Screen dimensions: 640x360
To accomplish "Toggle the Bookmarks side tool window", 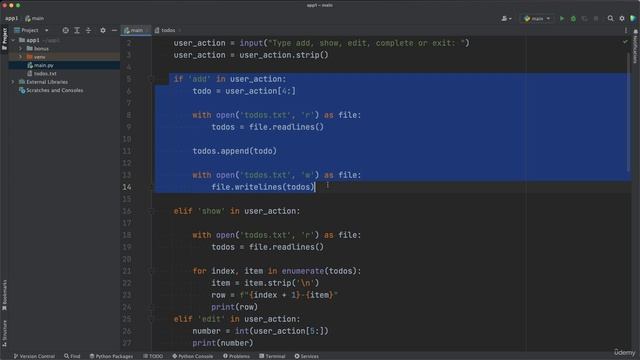I will [x=4, y=295].
